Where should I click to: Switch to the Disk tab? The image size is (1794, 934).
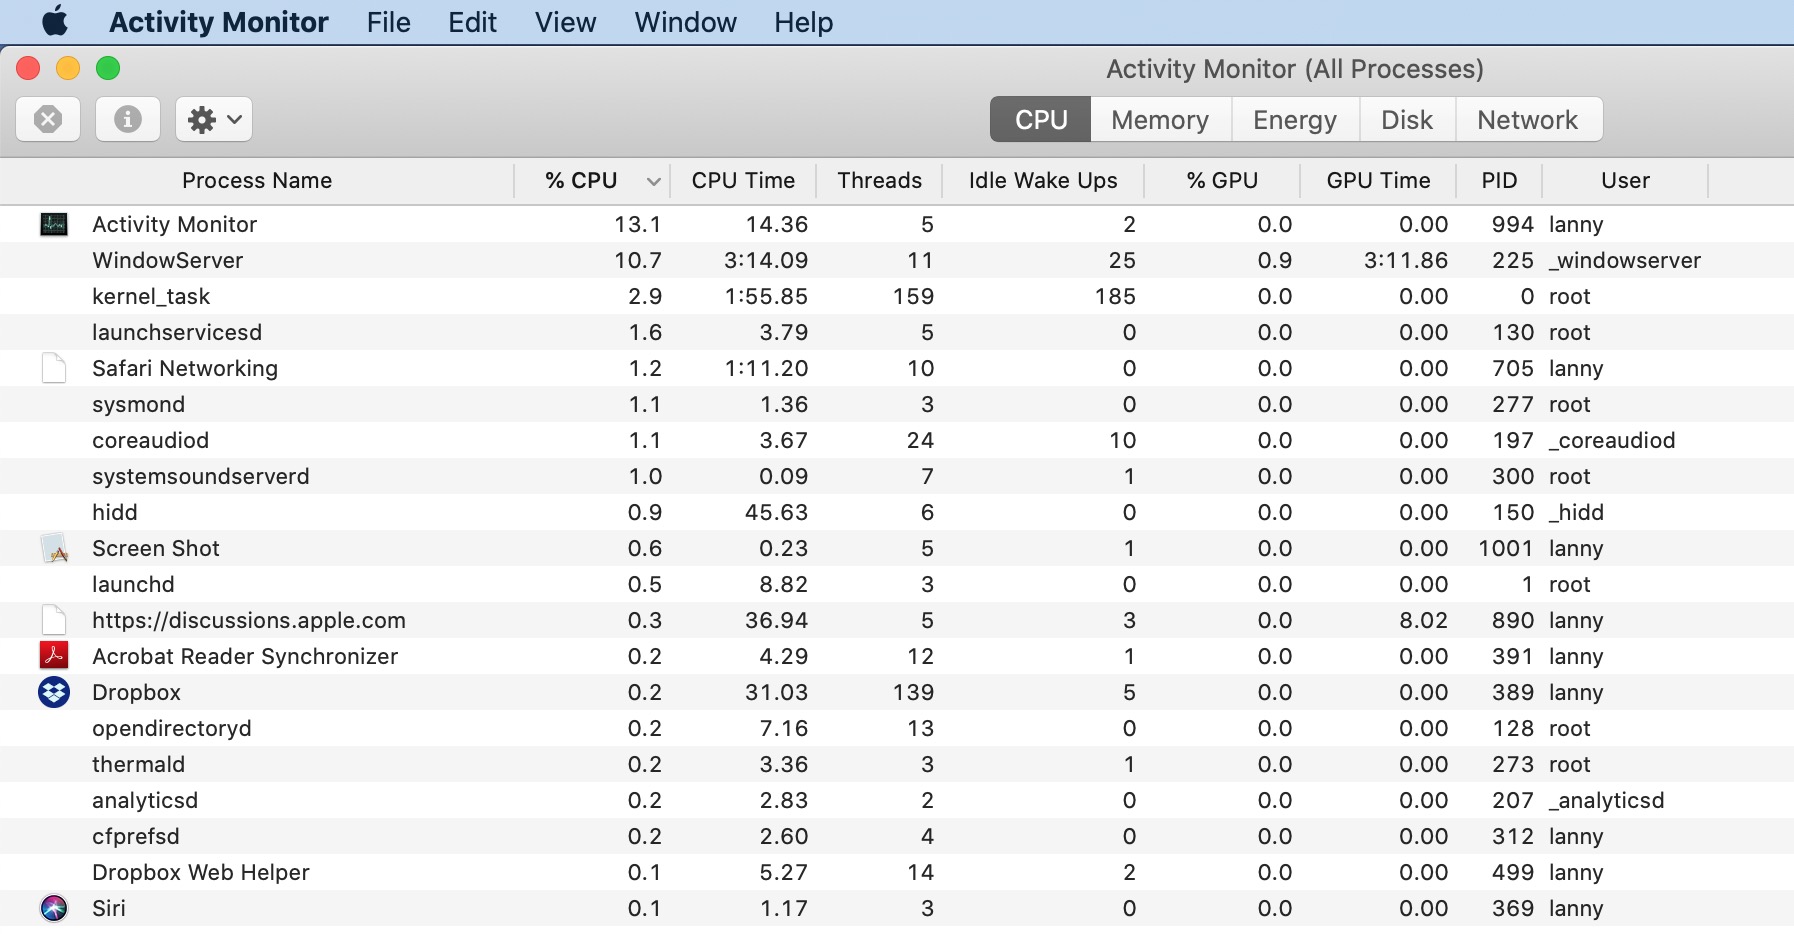point(1407,120)
